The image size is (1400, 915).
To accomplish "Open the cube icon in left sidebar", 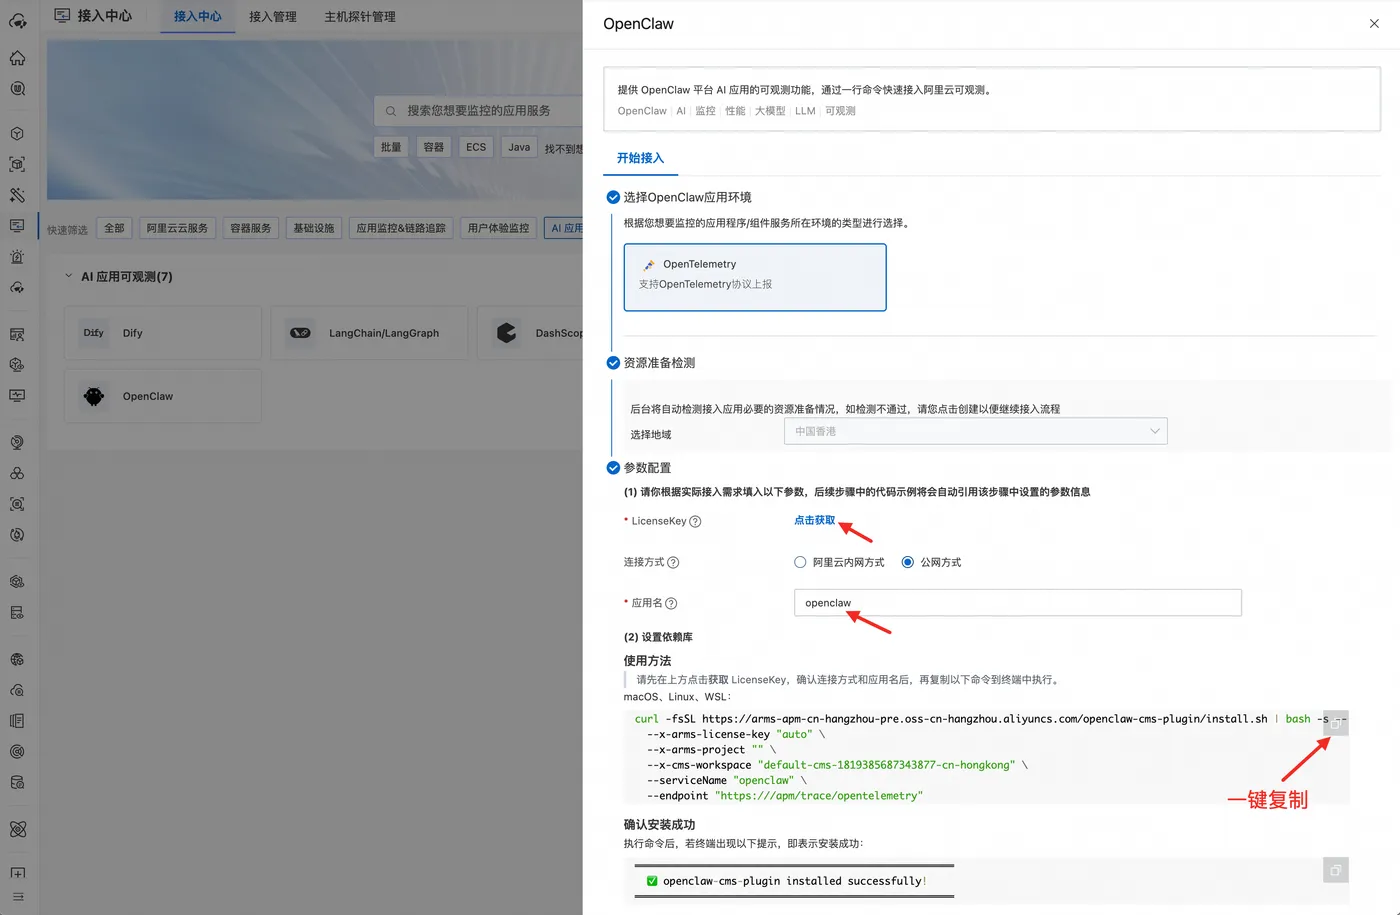I will (17, 133).
